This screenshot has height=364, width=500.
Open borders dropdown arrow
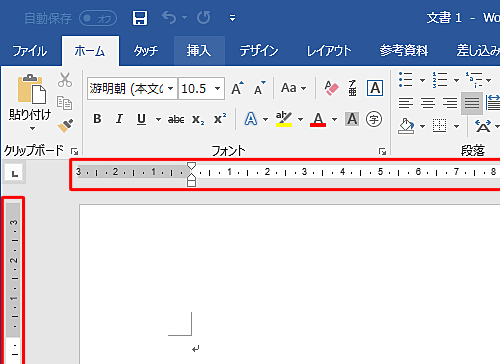click(x=456, y=126)
